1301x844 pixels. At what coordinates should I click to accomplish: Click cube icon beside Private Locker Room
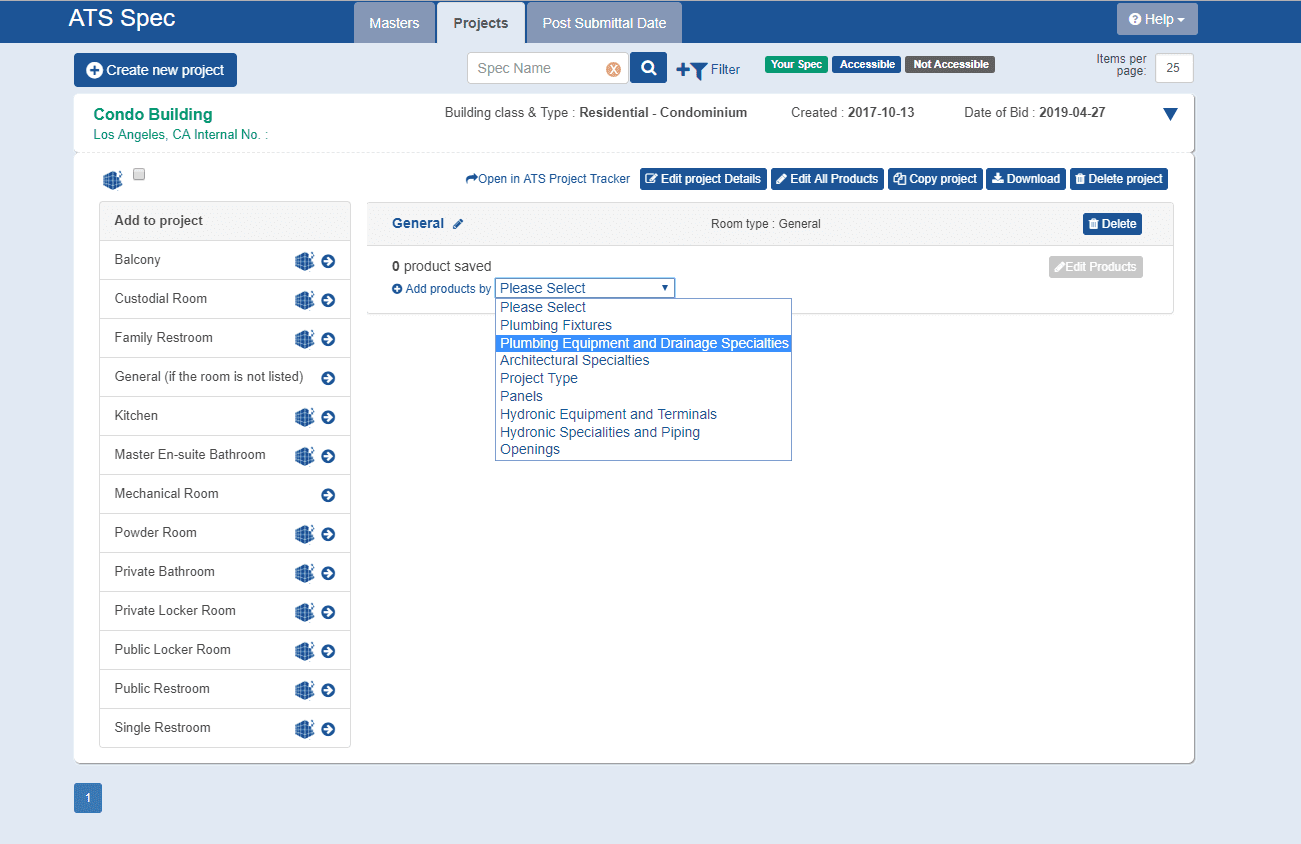pos(305,612)
